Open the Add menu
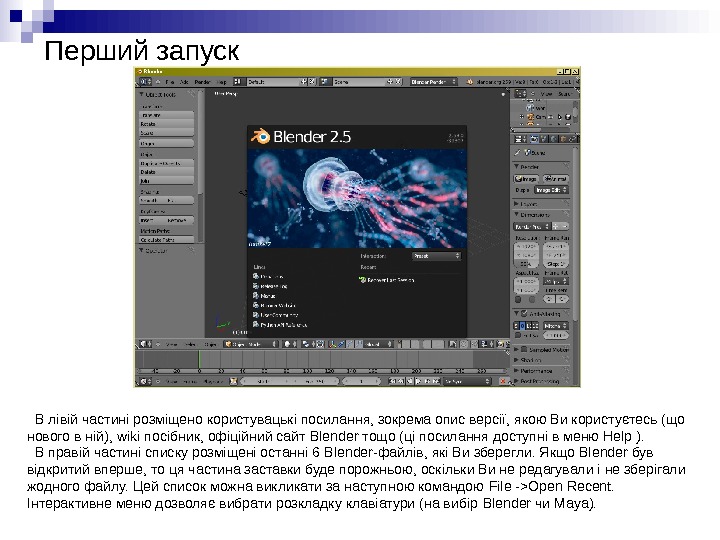720x540 pixels. pyautogui.click(x=184, y=82)
